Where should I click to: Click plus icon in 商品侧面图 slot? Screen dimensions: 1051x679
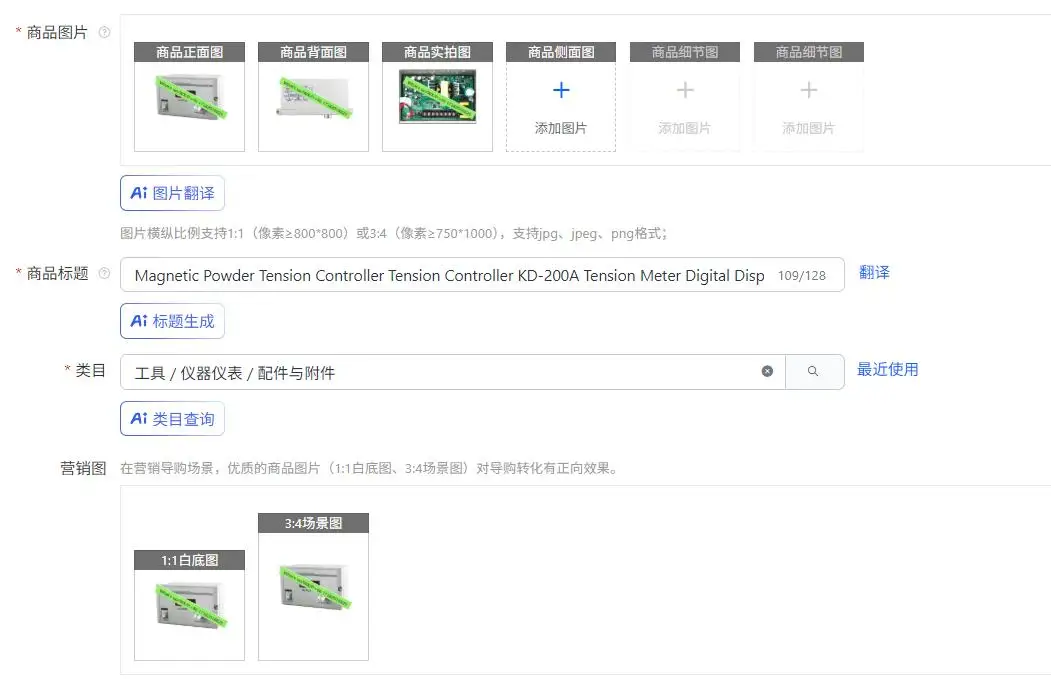[x=561, y=90]
